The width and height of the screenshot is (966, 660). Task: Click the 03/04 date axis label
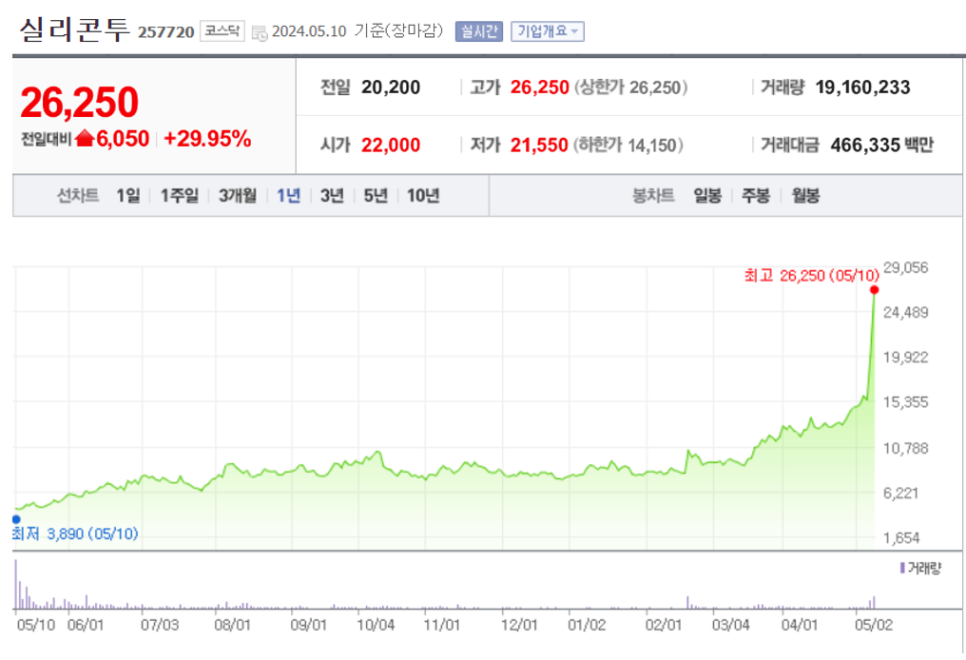pyautogui.click(x=731, y=625)
